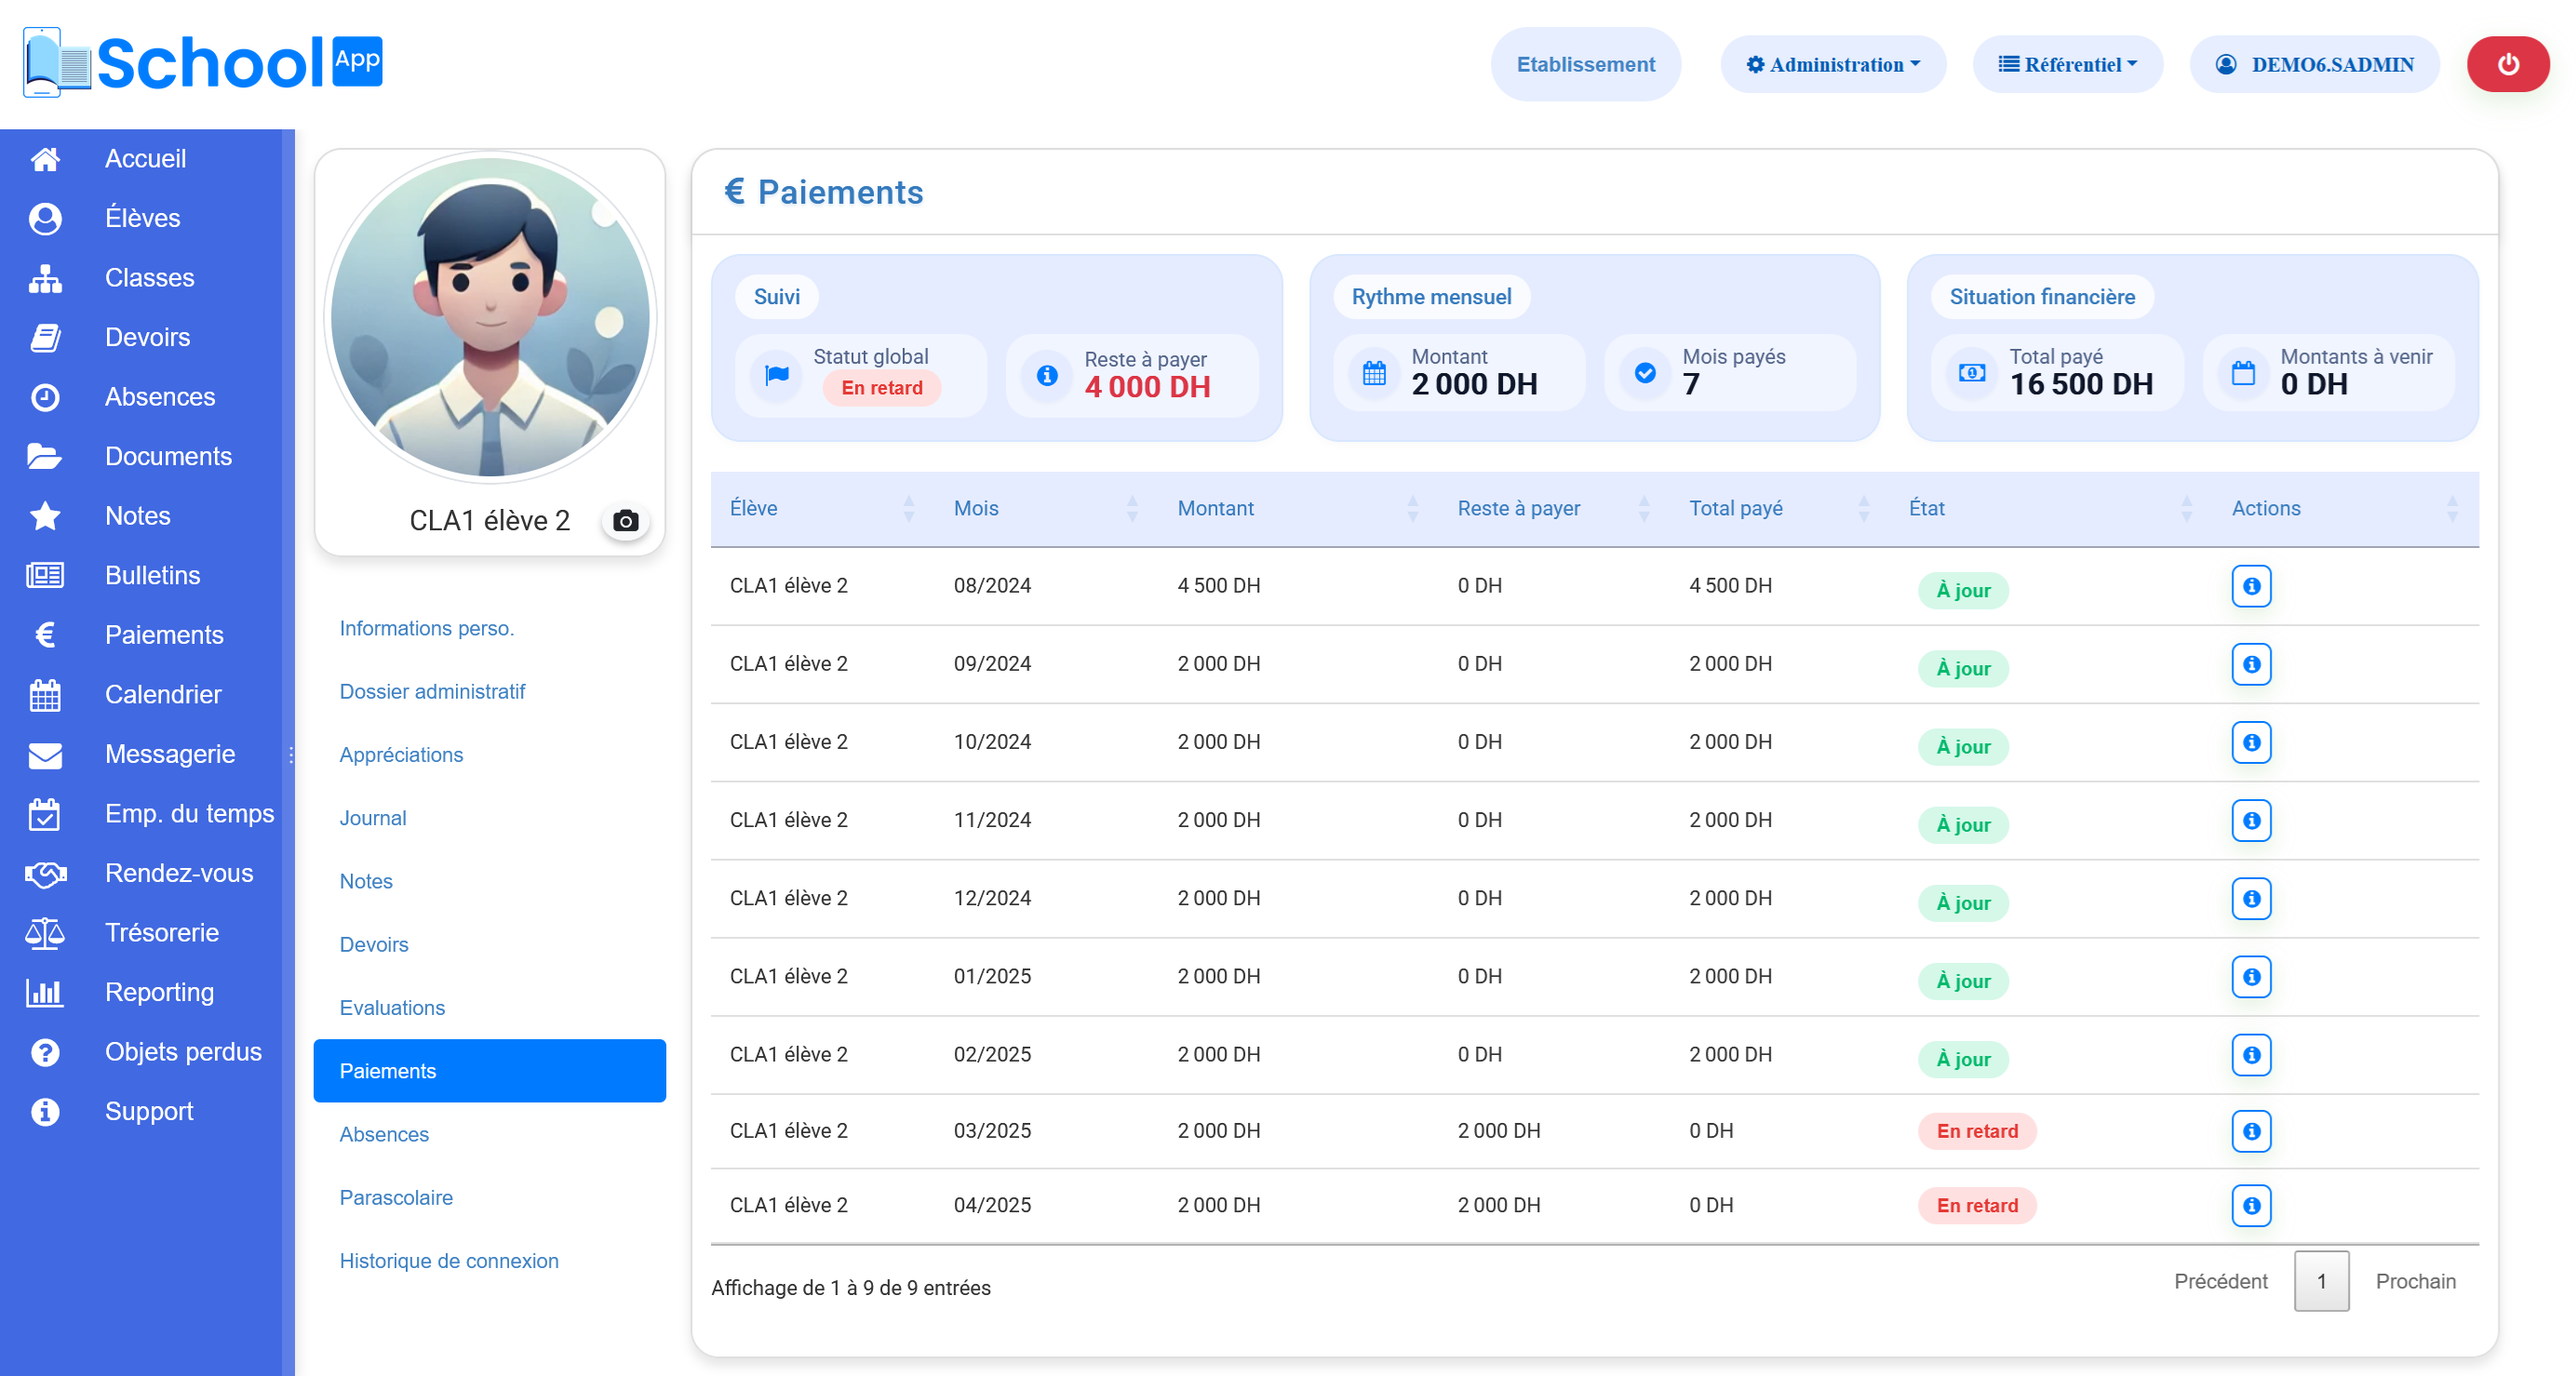Open the DEMO6.SADMIN account menu
Screen dimensions: 2576x1376
2314,63
